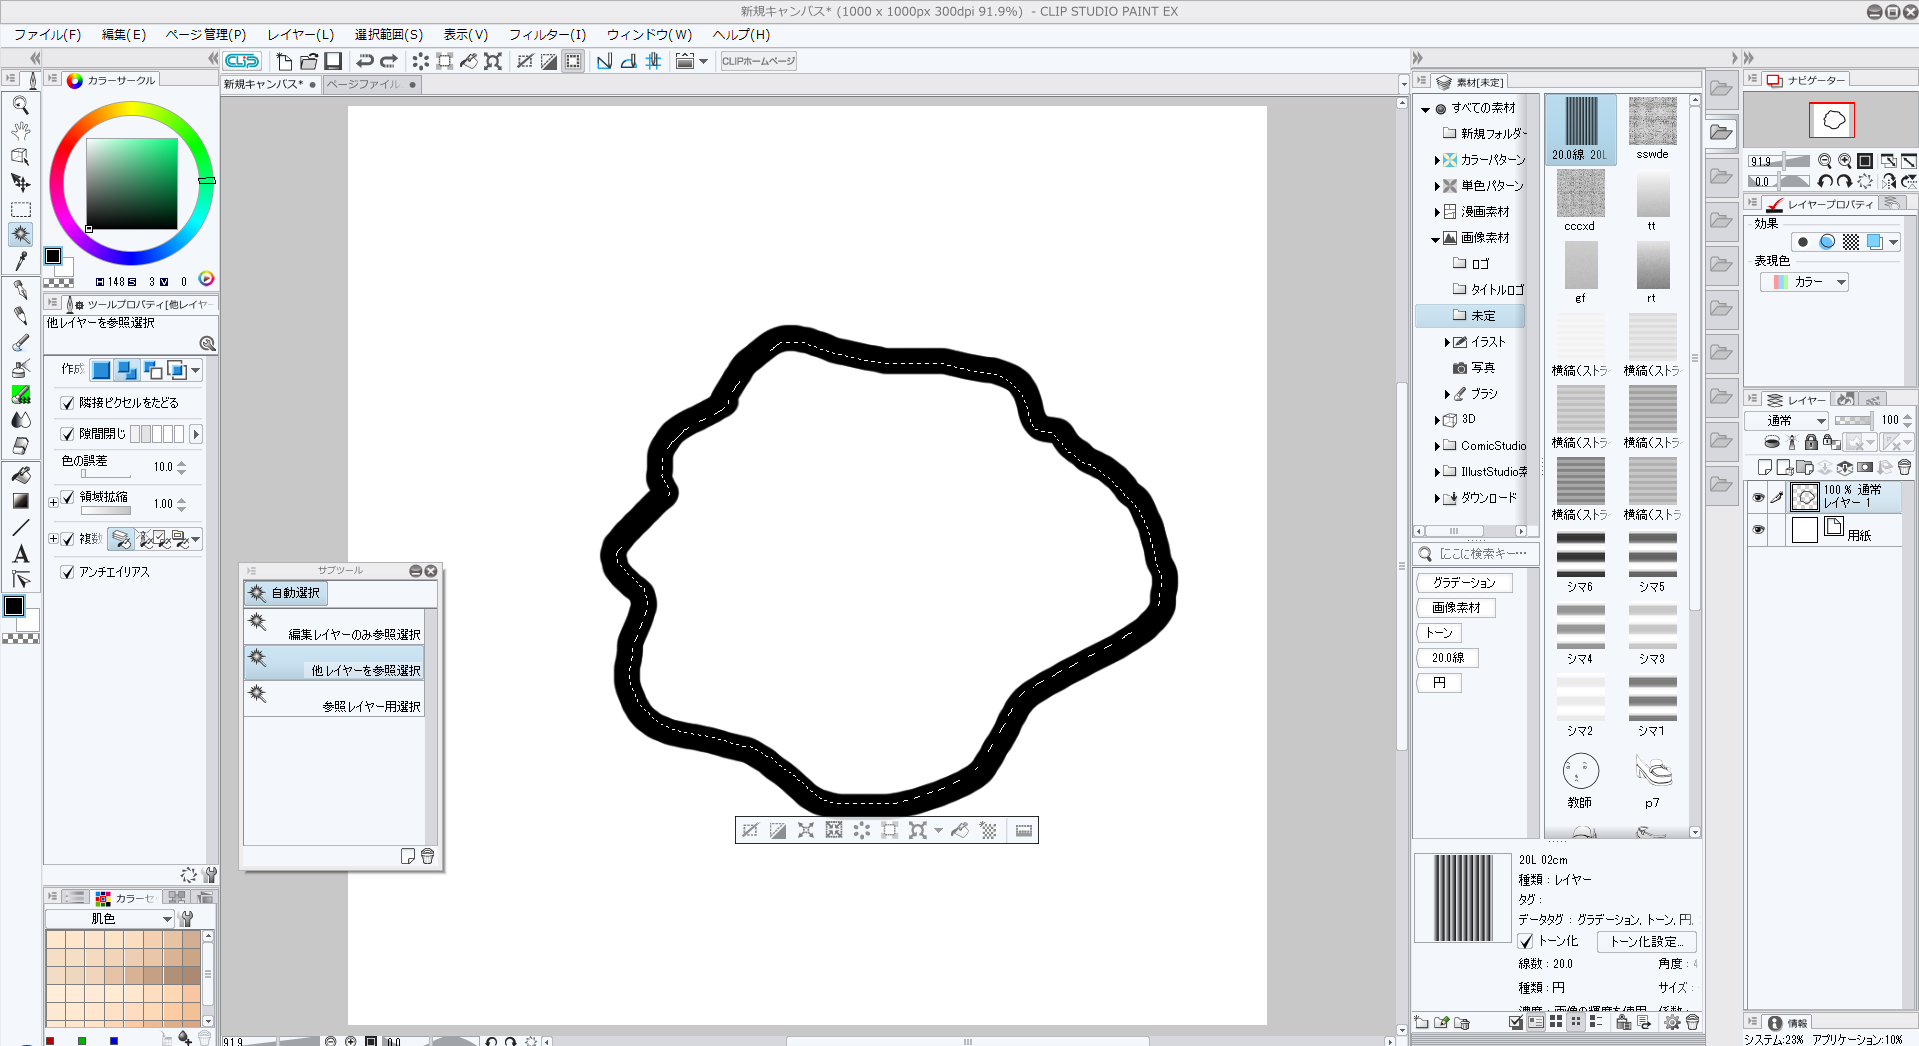This screenshot has height=1046, width=1919.
Task: Hide レイヤー 1 using eye icon
Action: [x=1758, y=497]
